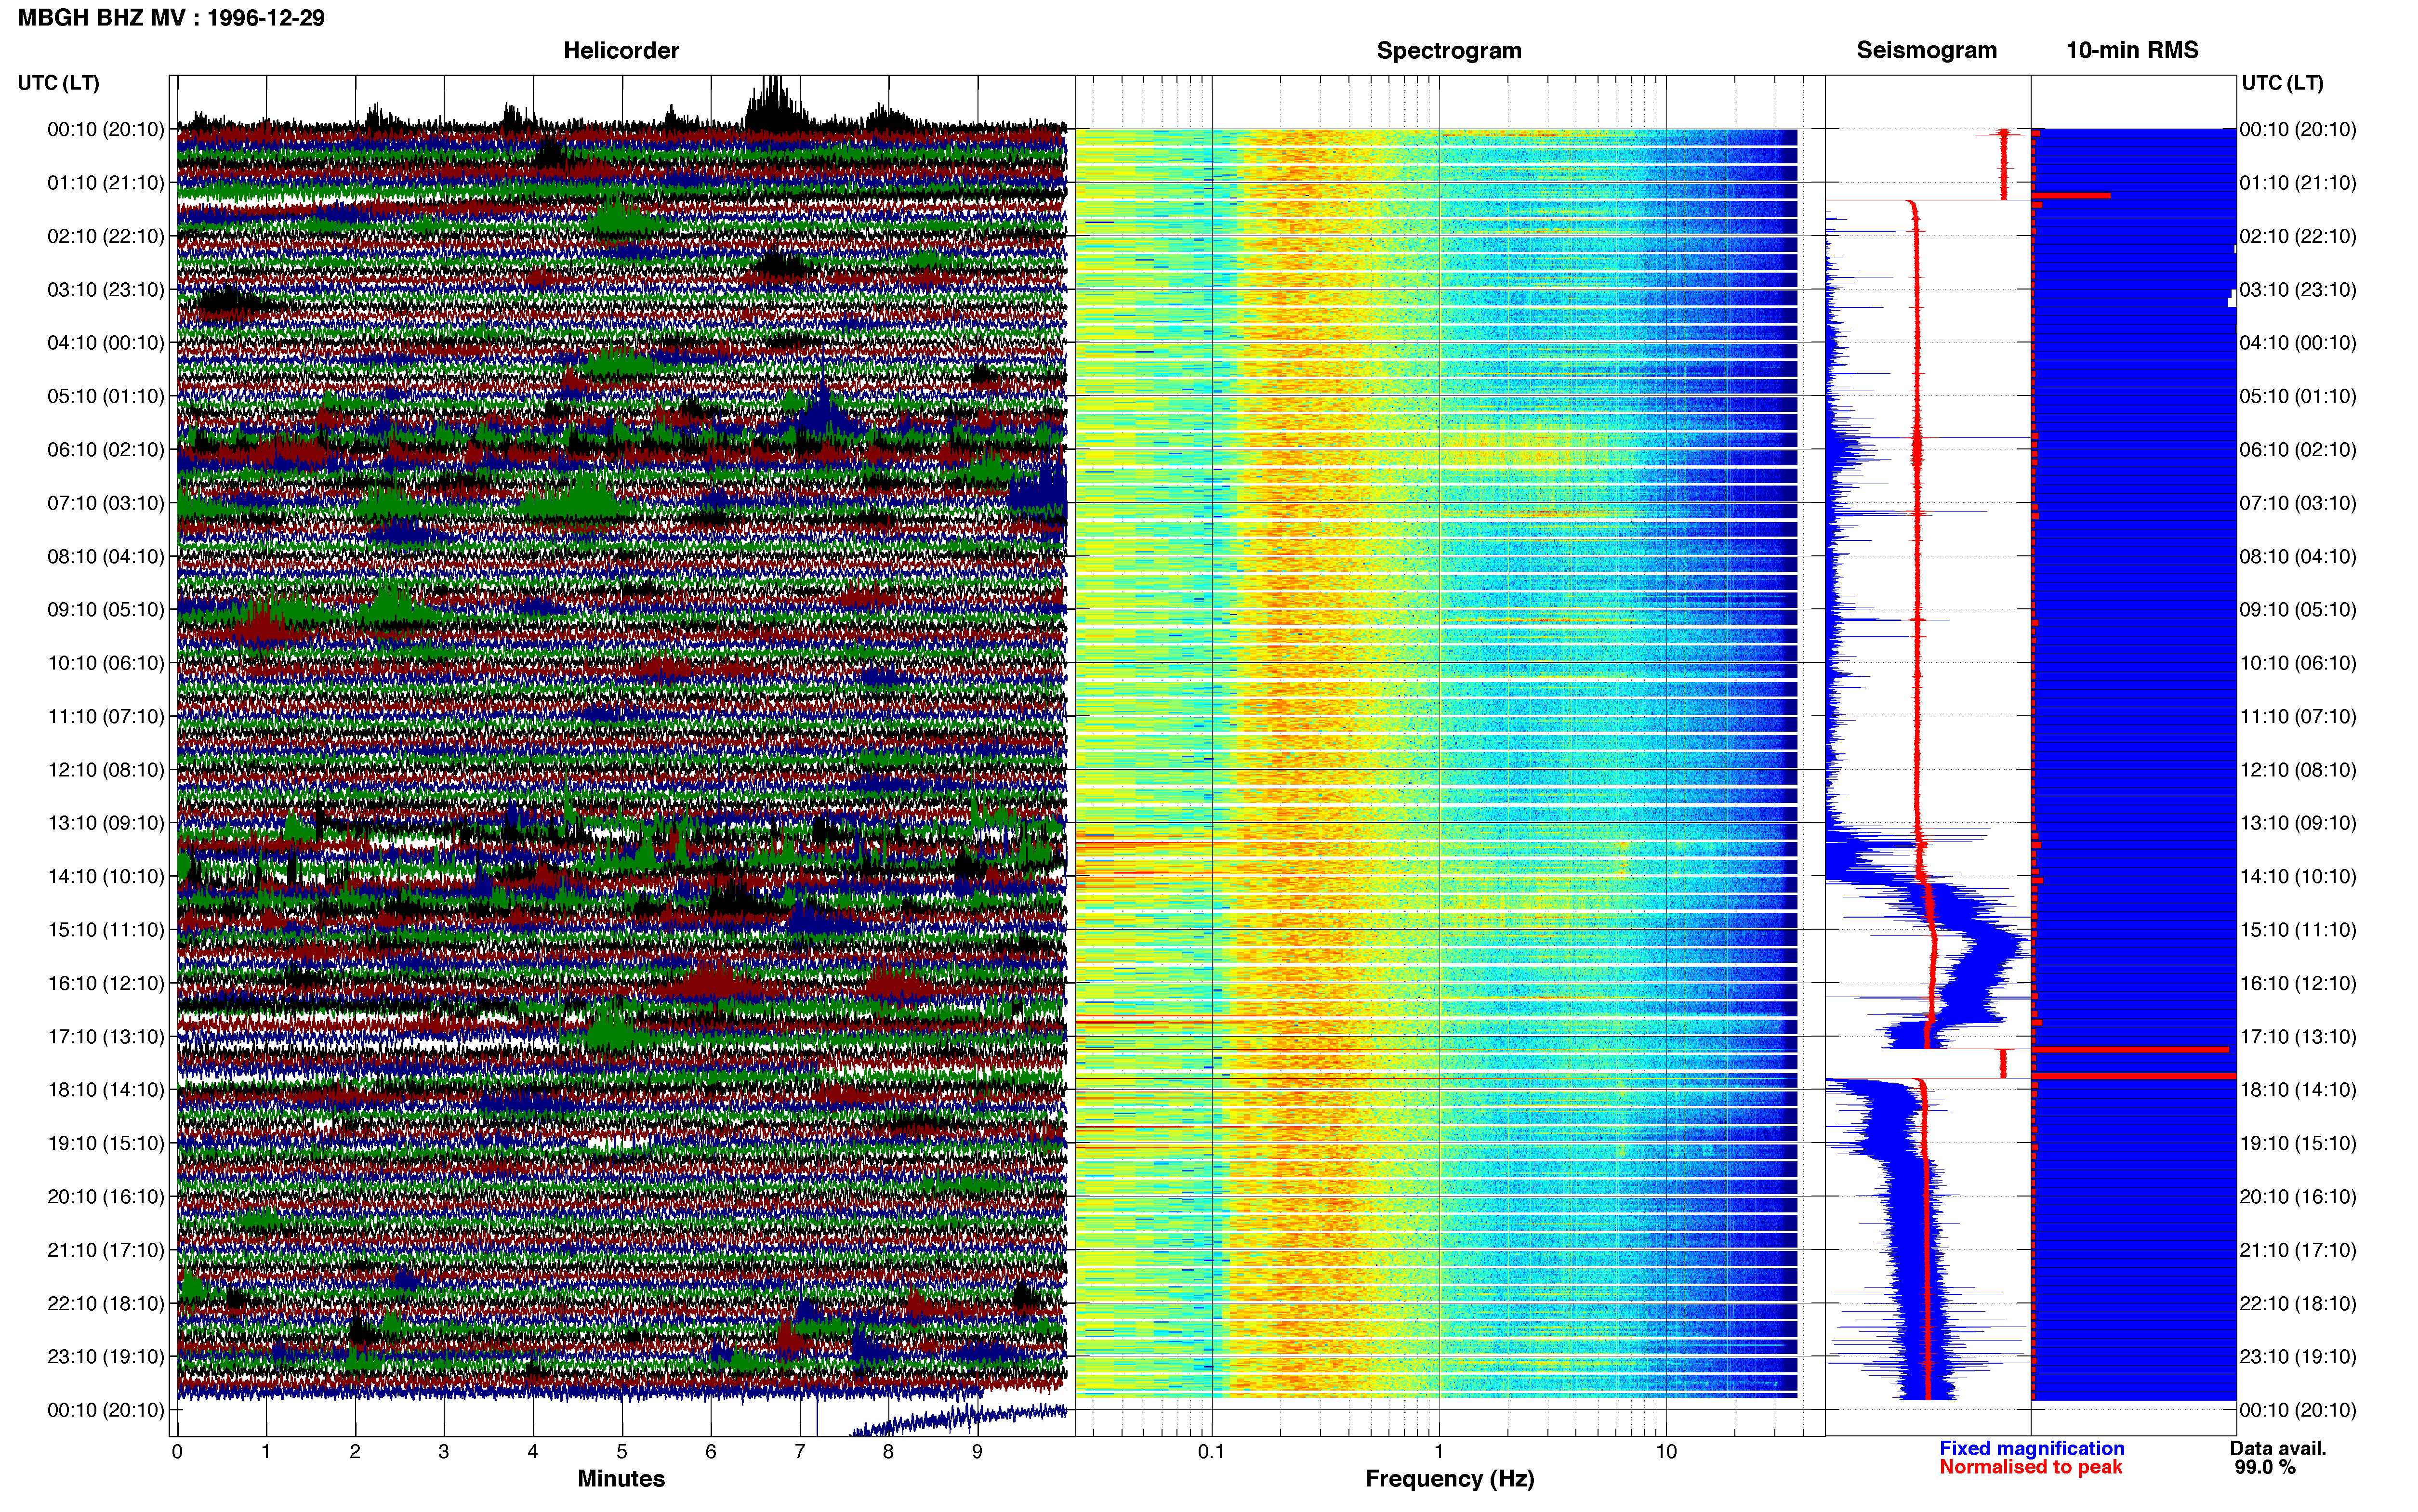
Task: Click left axis time label '23:10 (19:10)'
Action: [x=106, y=1357]
